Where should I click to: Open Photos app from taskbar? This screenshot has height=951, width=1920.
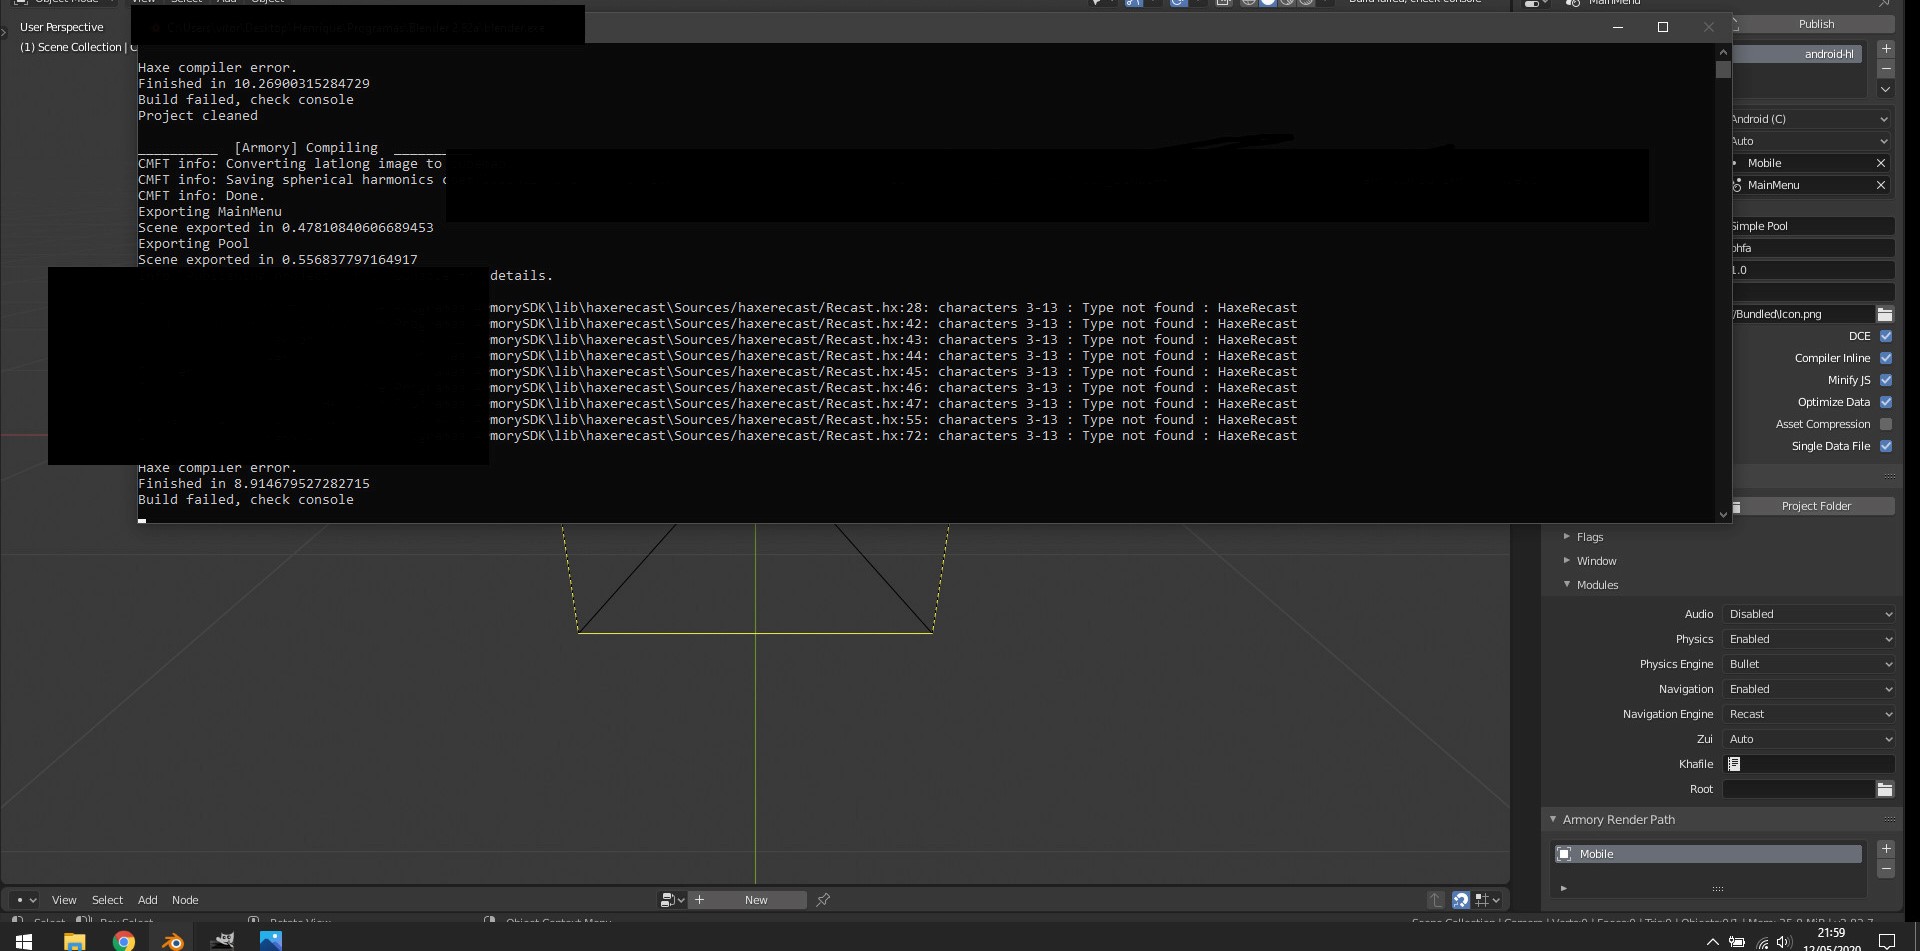pyautogui.click(x=271, y=941)
